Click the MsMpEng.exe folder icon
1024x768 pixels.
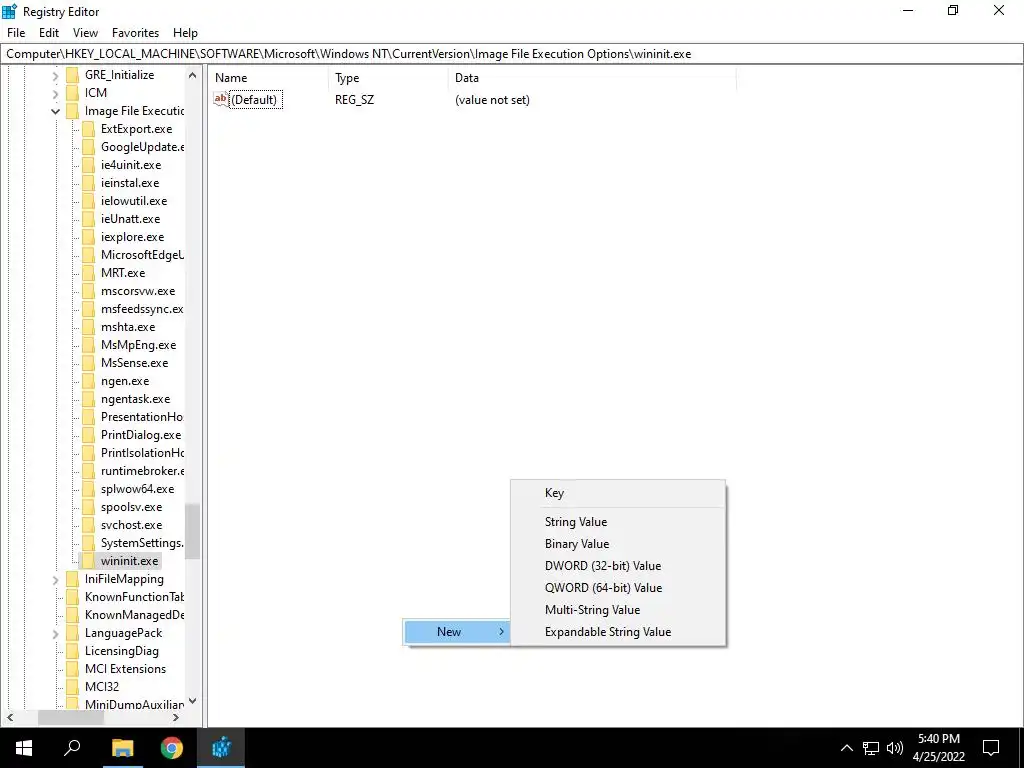(x=88, y=345)
